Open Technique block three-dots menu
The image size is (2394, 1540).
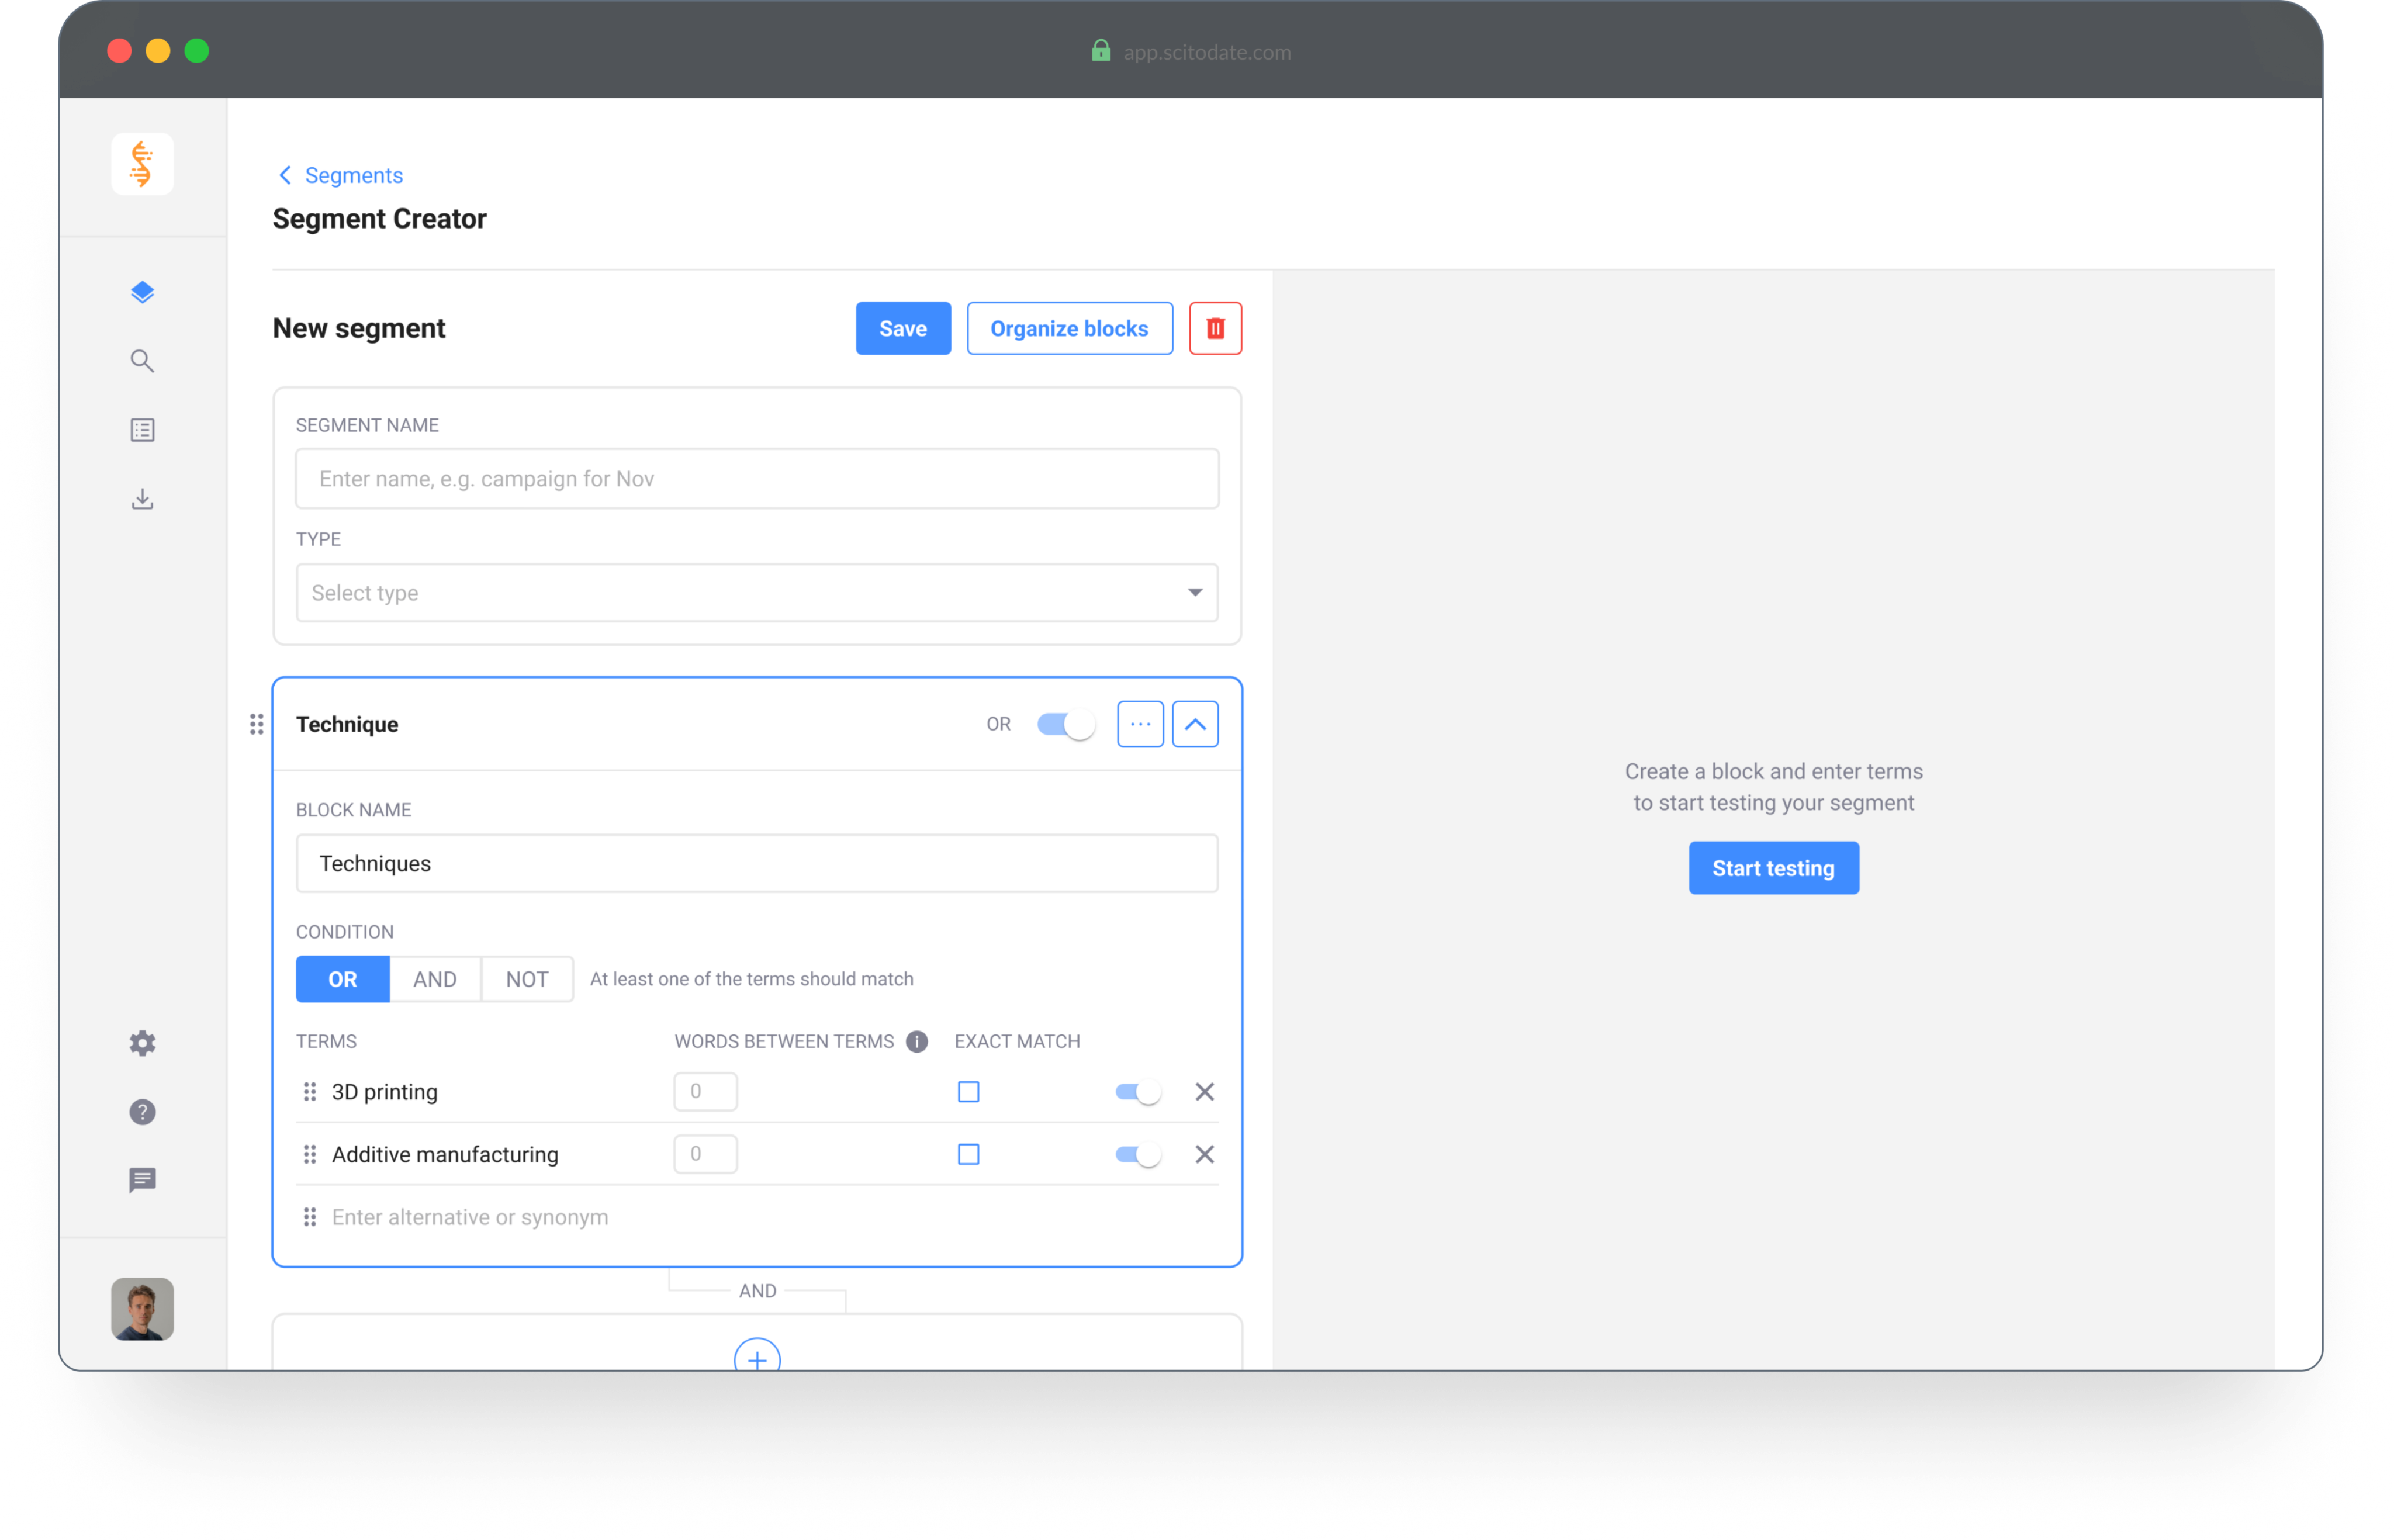click(1140, 724)
